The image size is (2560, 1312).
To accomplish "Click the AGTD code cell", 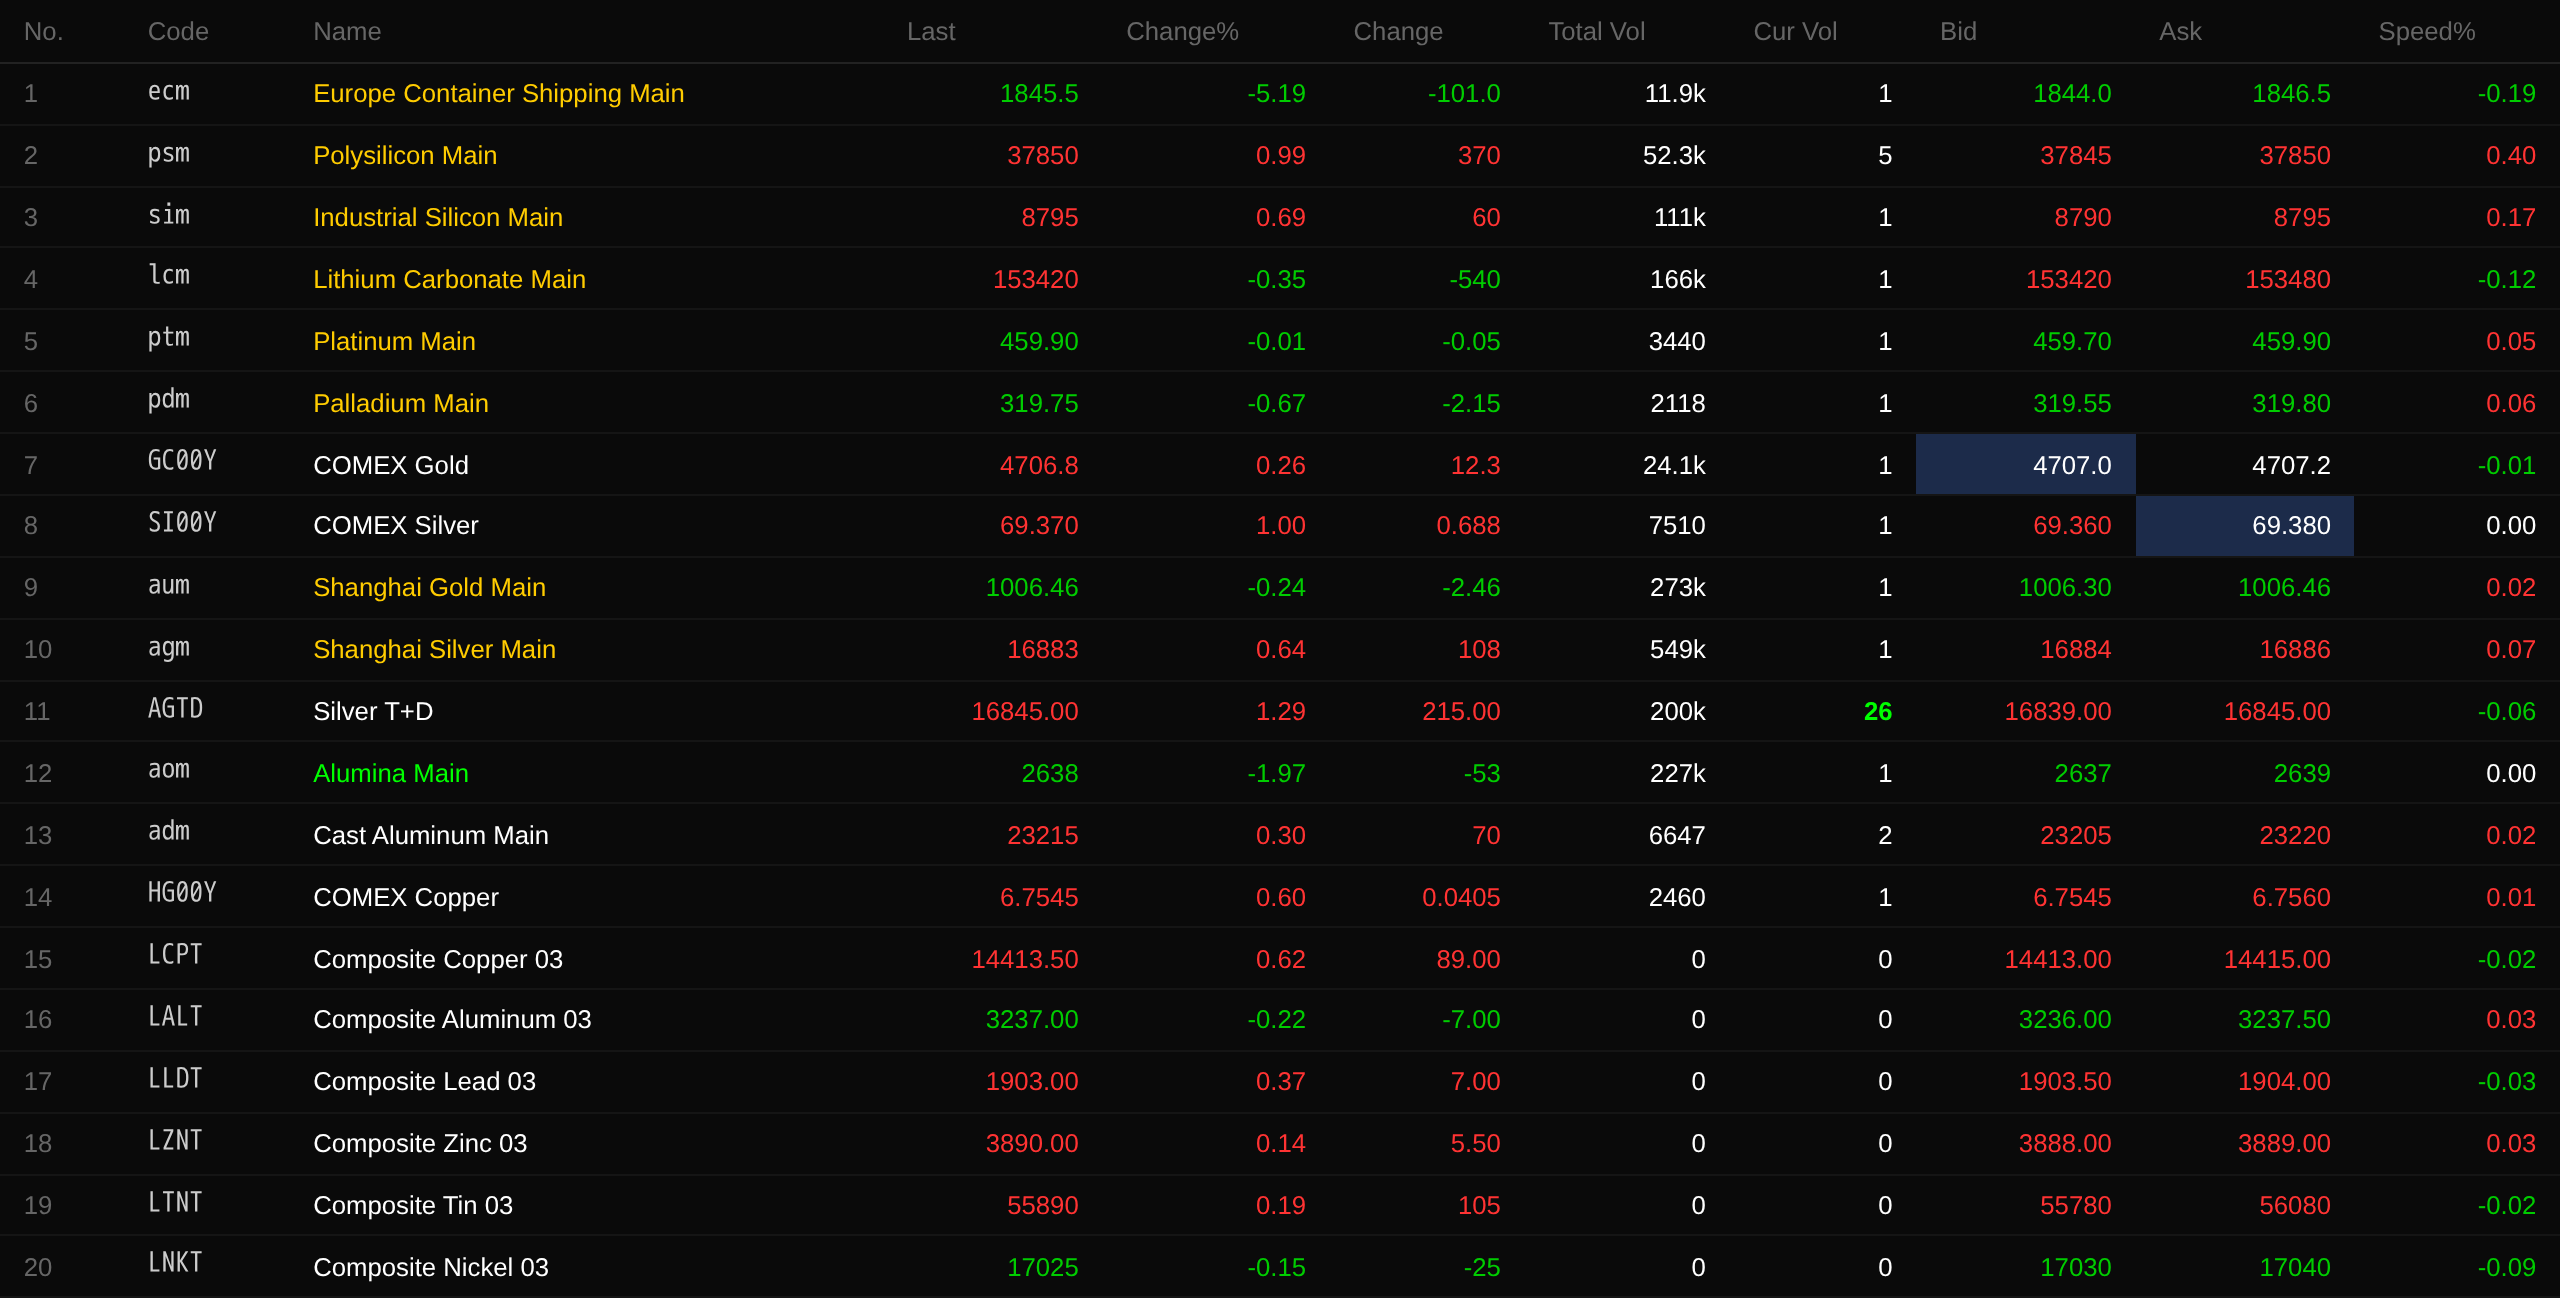I will pyautogui.click(x=175, y=709).
